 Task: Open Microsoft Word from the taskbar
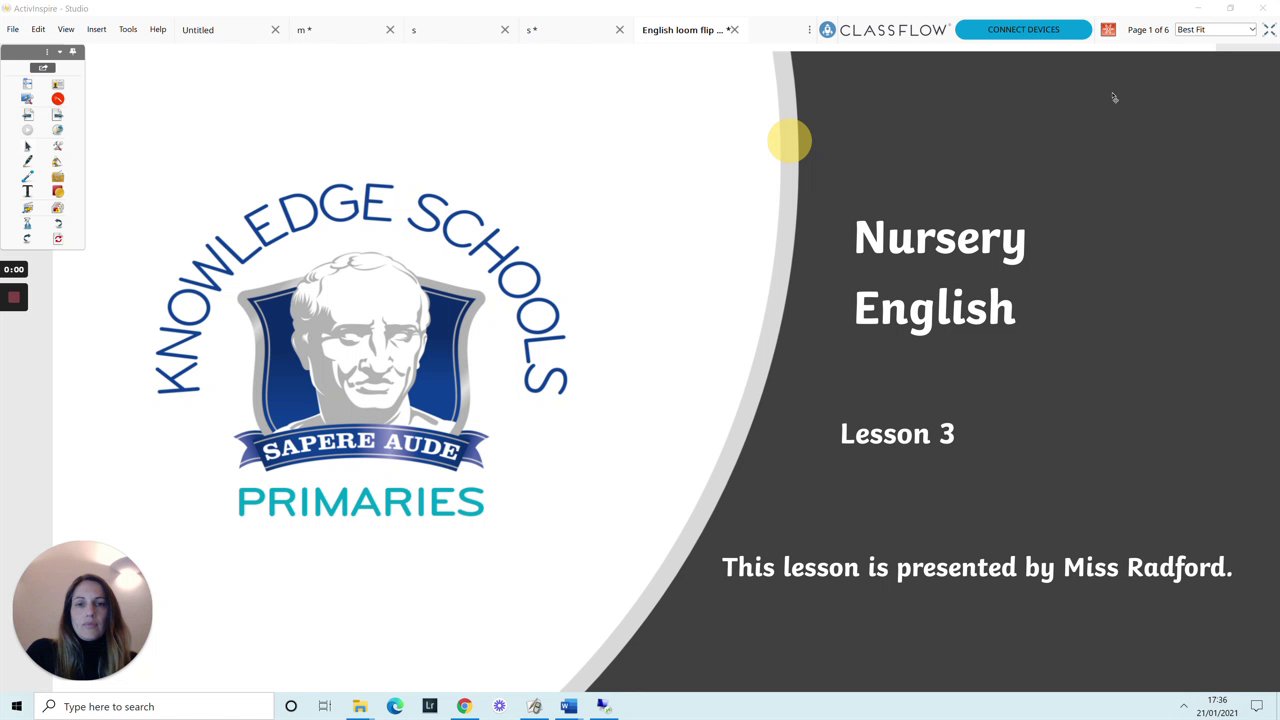point(568,706)
